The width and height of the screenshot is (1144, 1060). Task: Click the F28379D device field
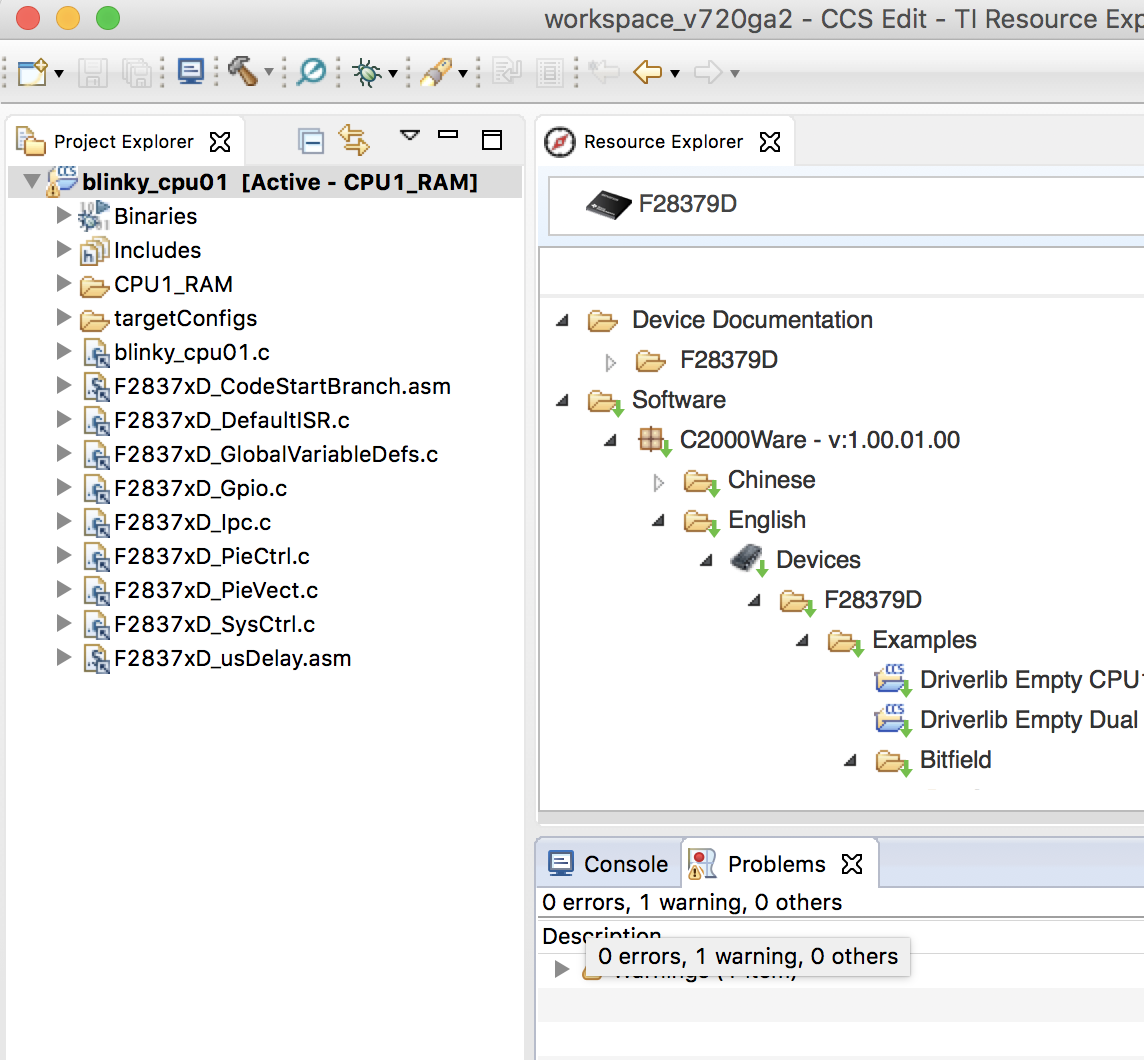pos(846,206)
